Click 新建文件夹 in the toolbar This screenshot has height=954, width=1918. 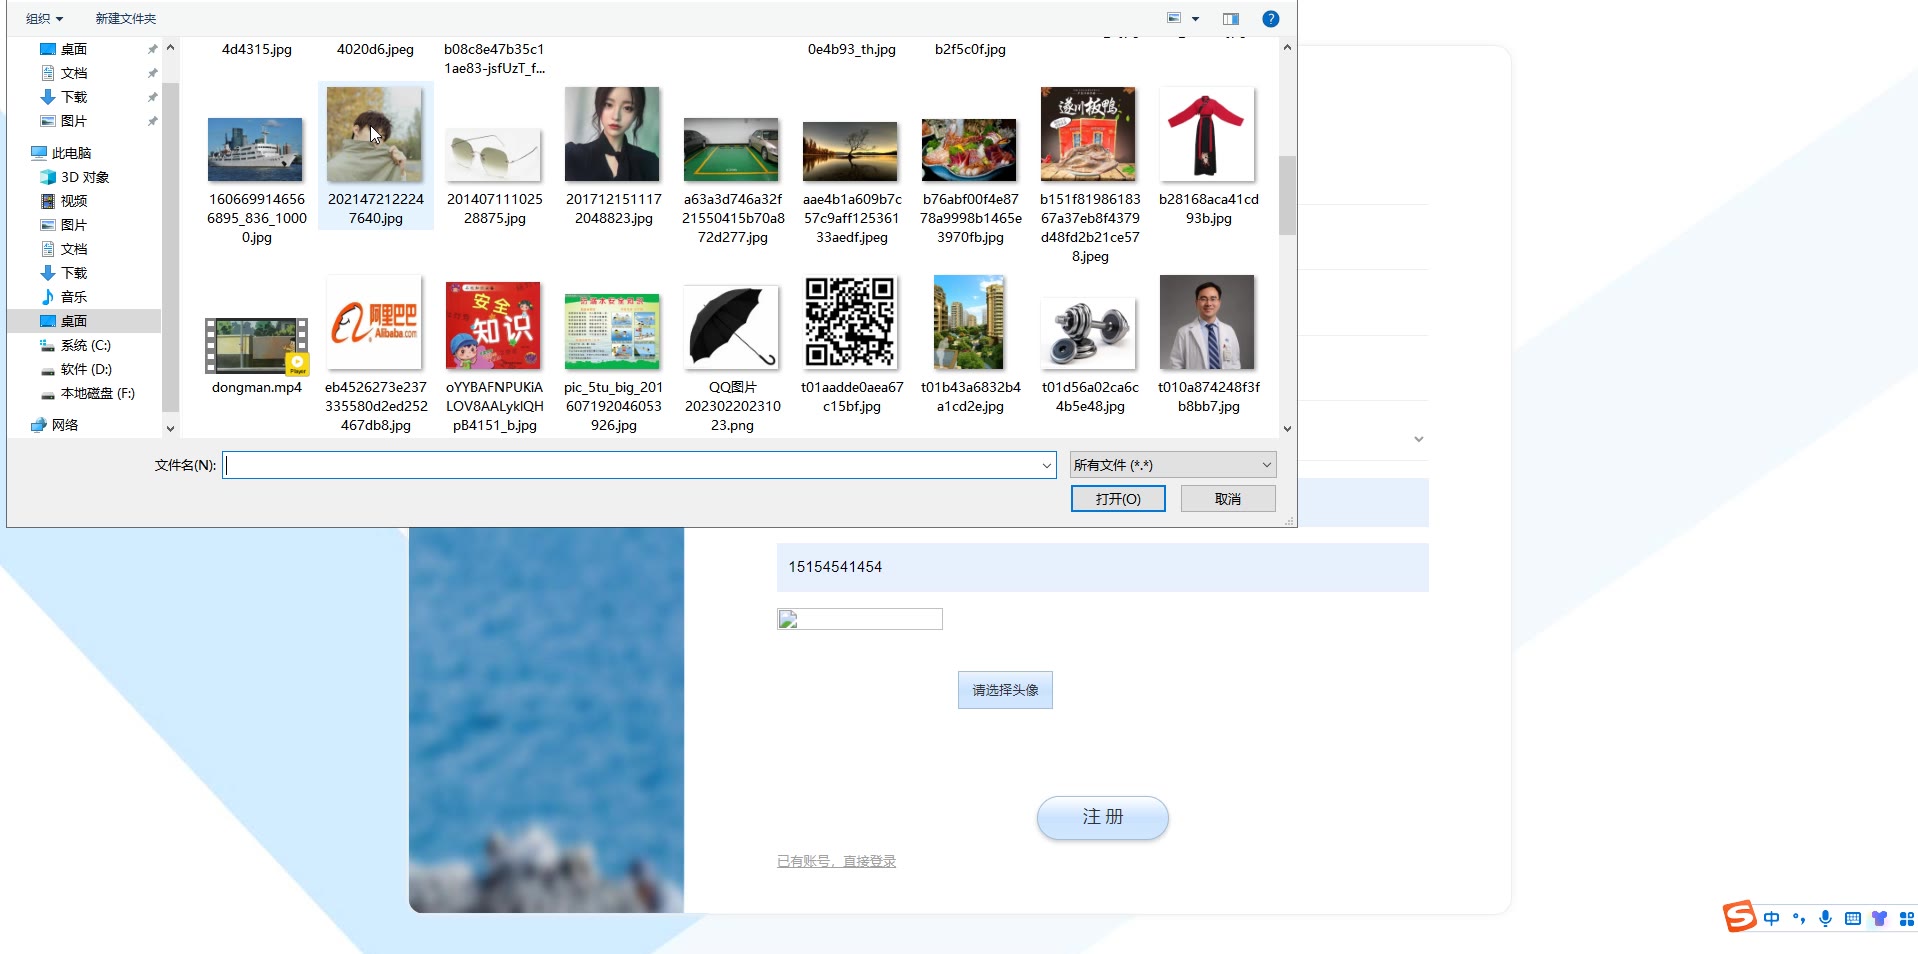click(x=125, y=19)
